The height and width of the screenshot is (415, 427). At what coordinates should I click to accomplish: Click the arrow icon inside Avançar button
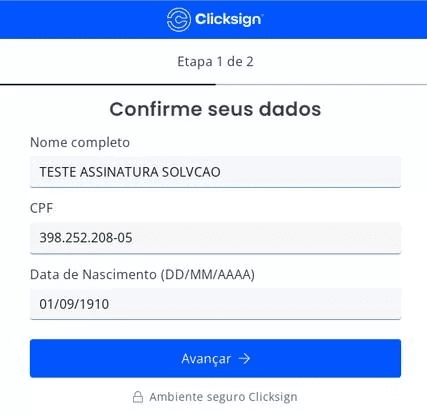point(244,359)
